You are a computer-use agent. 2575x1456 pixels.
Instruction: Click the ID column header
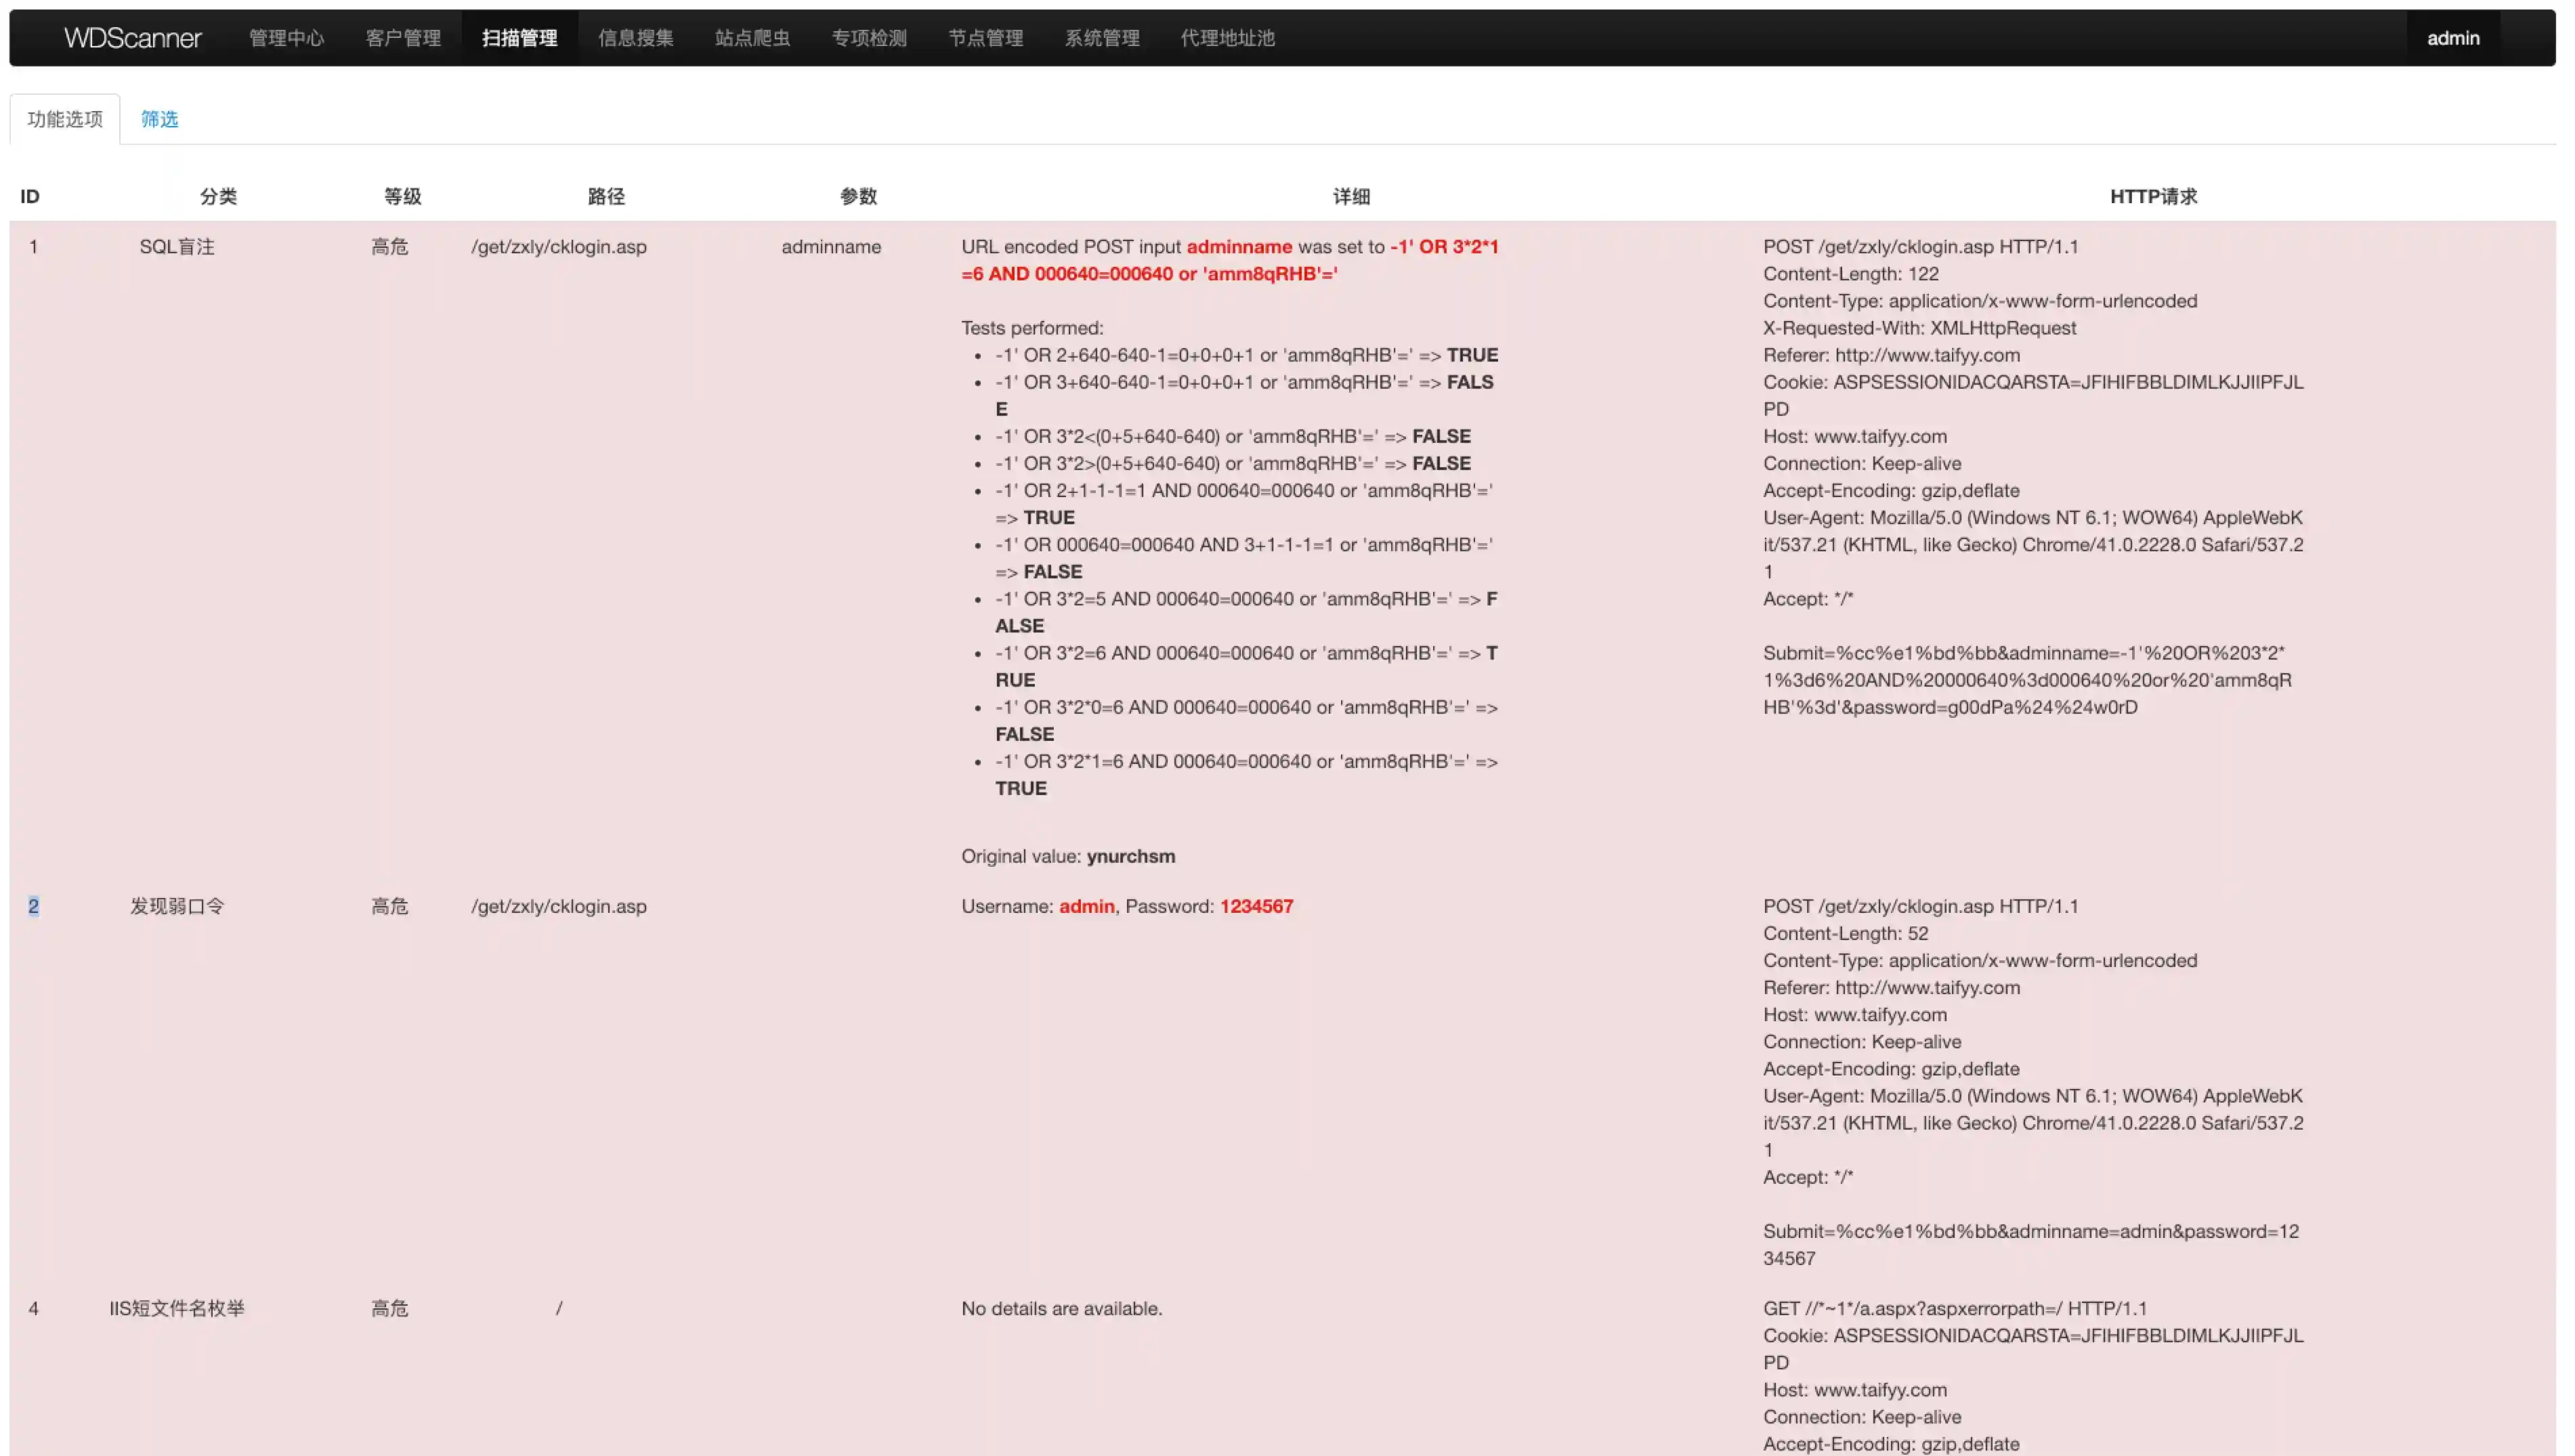pyautogui.click(x=30, y=196)
